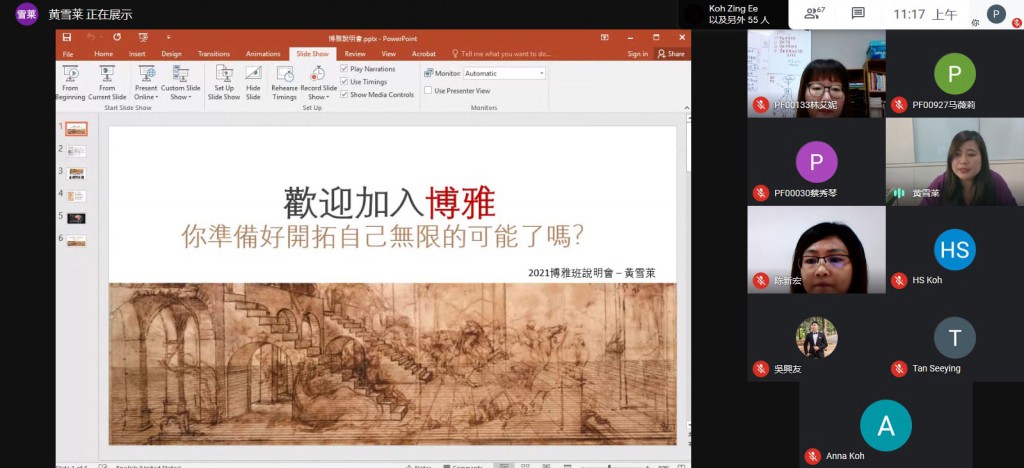The height and width of the screenshot is (468, 1024).
Task: Select 陈新宏 video tile
Action: click(816, 249)
